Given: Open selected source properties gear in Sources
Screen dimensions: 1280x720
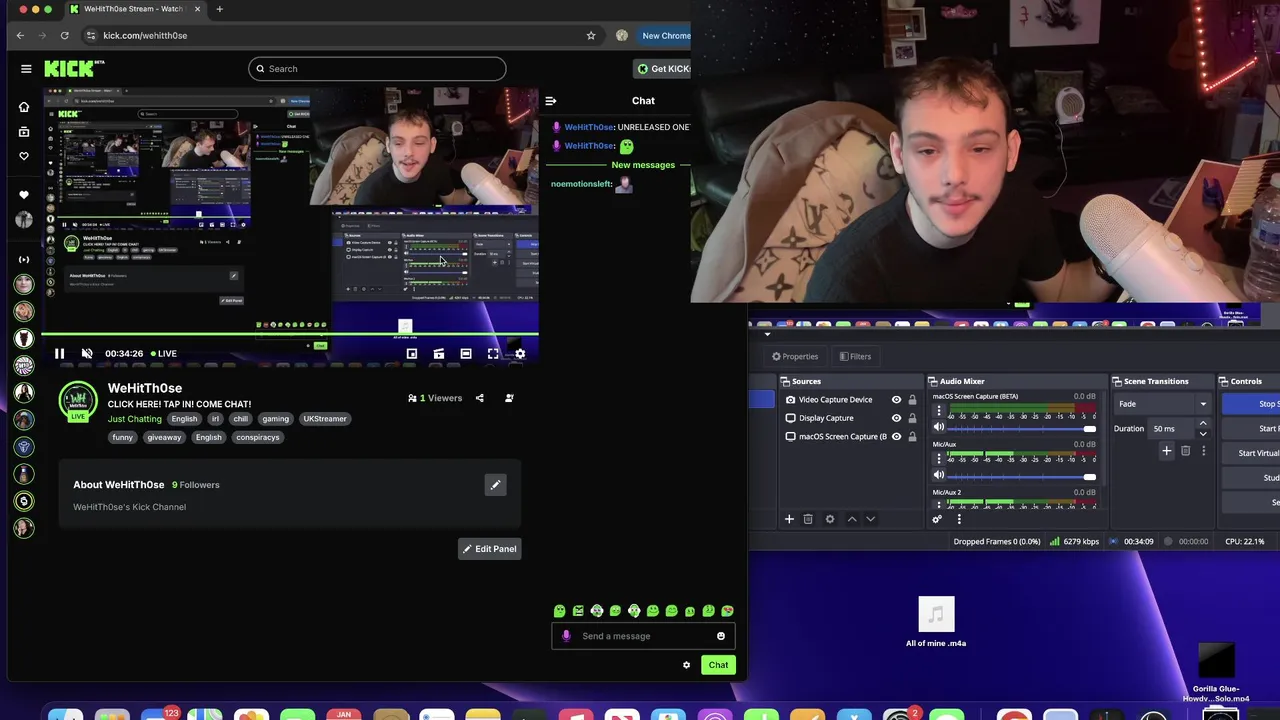Looking at the screenshot, I should click(x=830, y=519).
